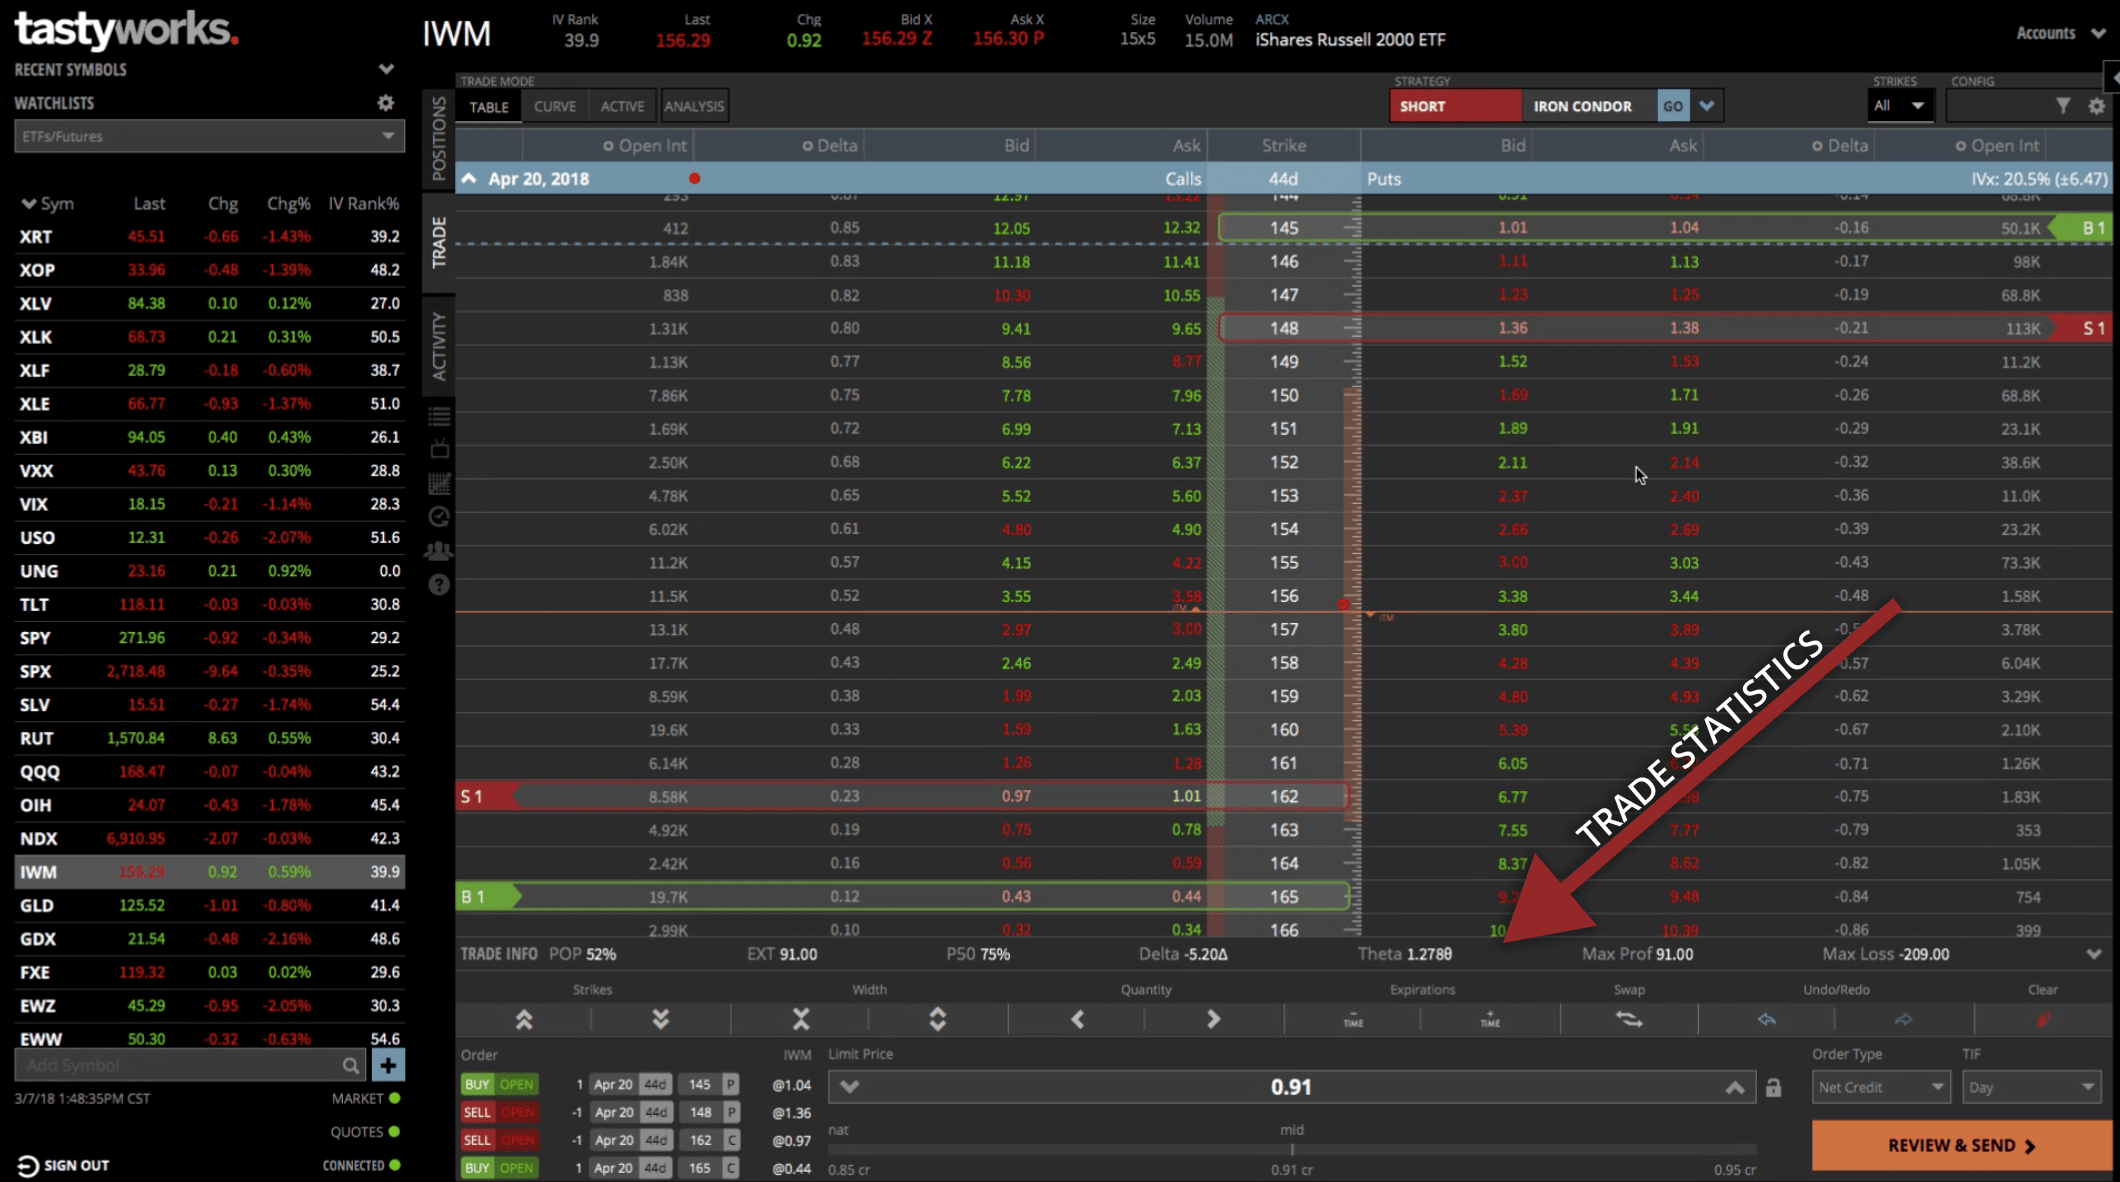Toggle SELL/BUY on the 148 put leg
The width and height of the screenshot is (2120, 1182).
(x=477, y=1112)
